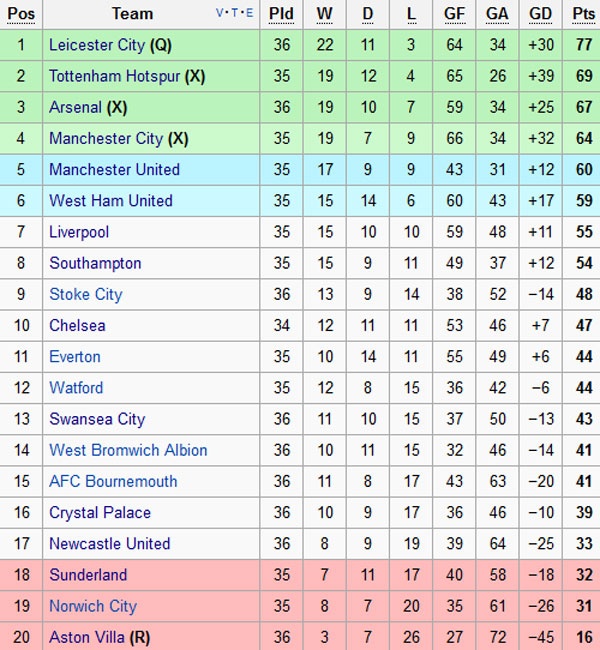Open the Everton link

click(x=75, y=356)
